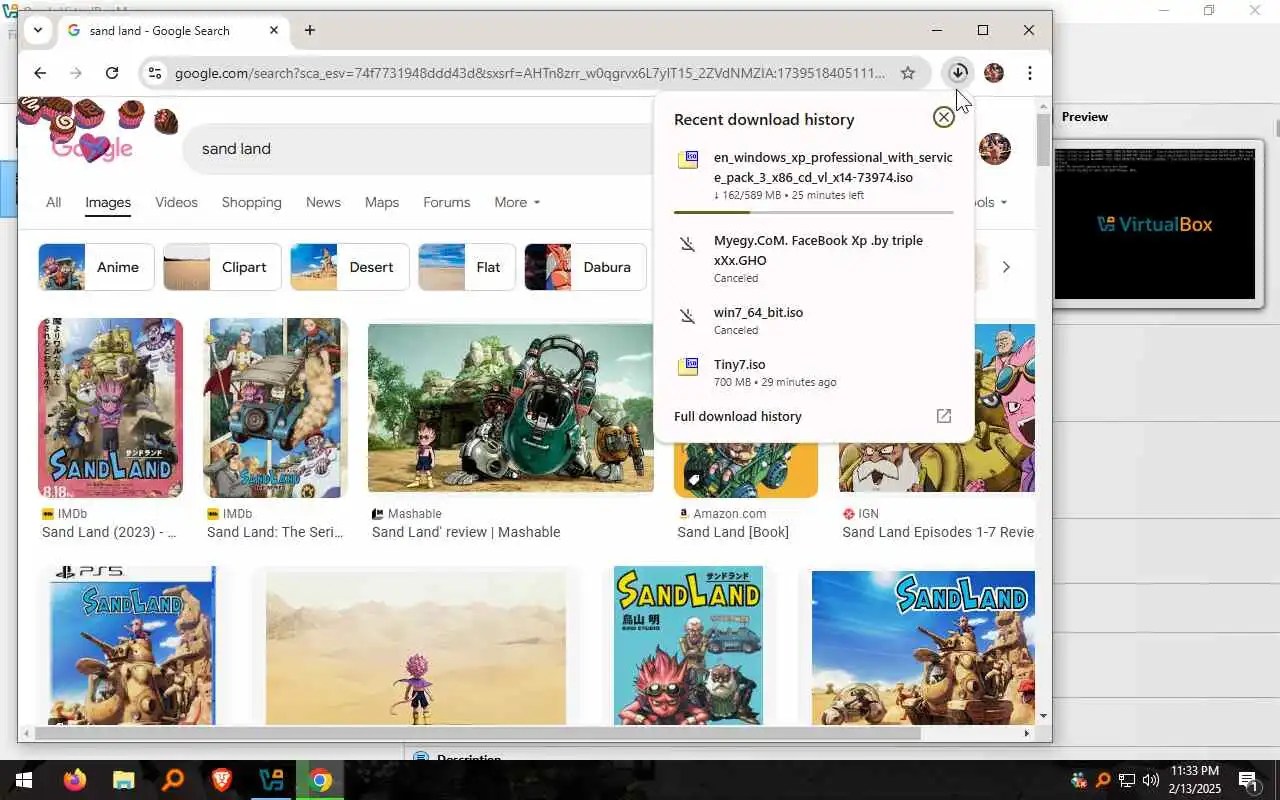This screenshot has width=1280, height=800.
Task: Filter images by Flat chip
Action: 466,267
